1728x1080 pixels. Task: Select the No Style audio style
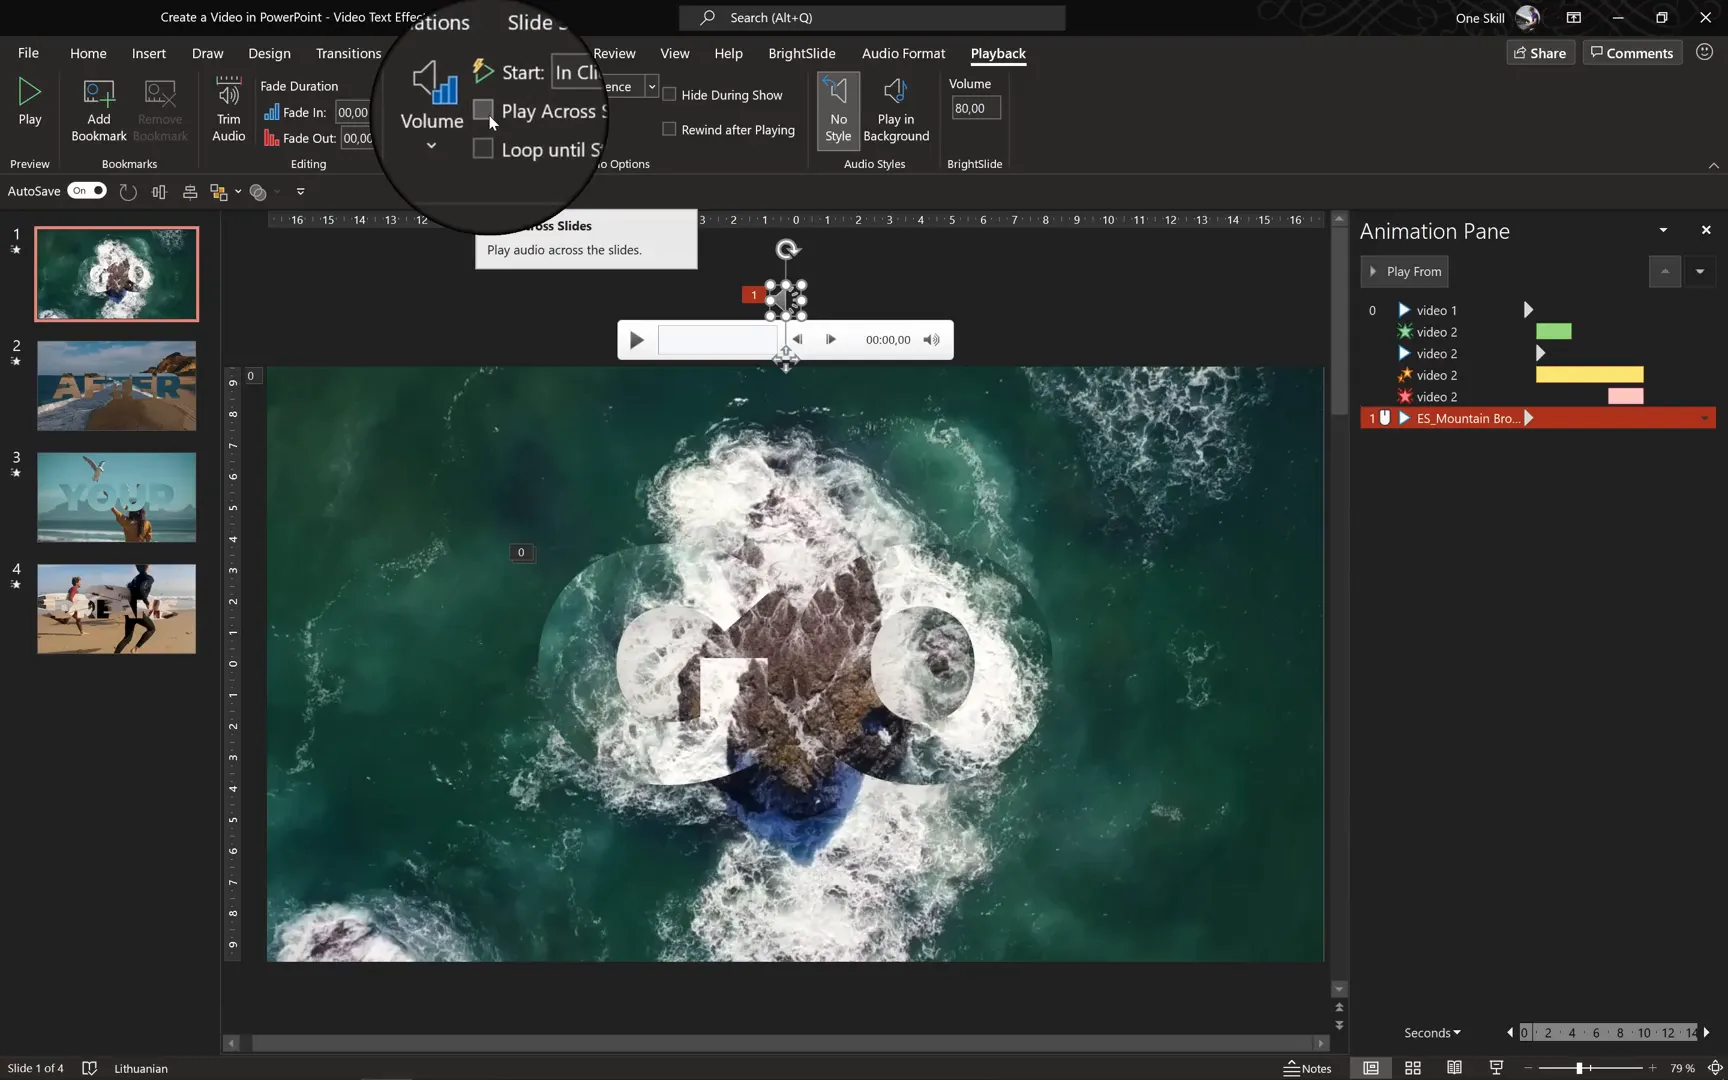[x=838, y=110]
